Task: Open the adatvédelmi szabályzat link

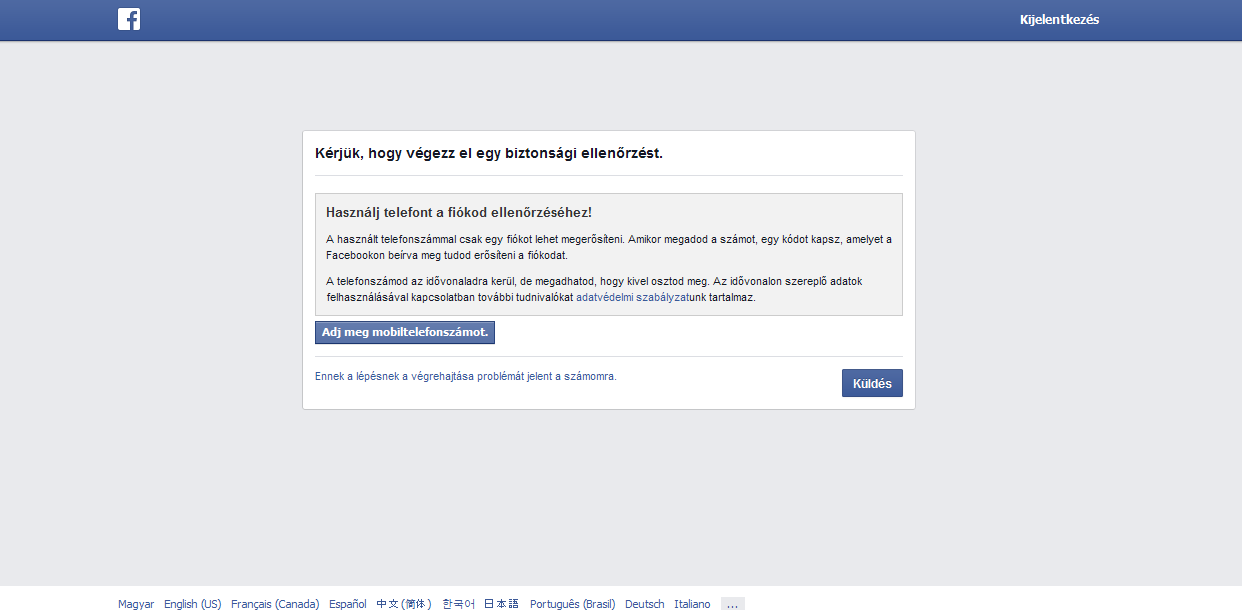Action: coord(632,298)
